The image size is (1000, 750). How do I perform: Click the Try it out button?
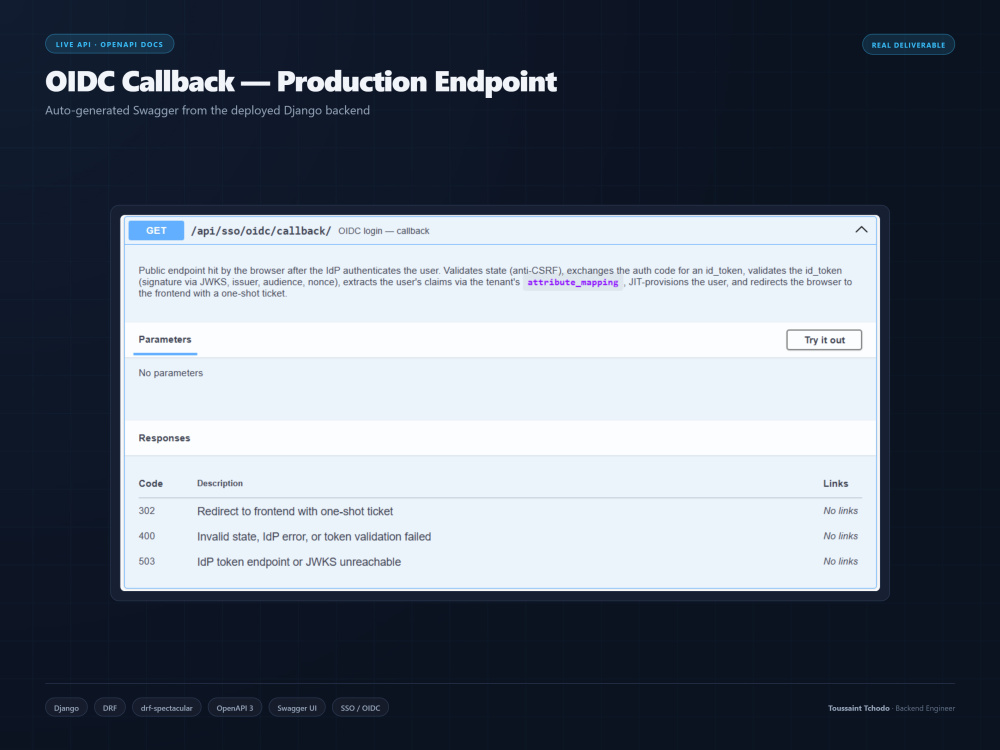824,340
